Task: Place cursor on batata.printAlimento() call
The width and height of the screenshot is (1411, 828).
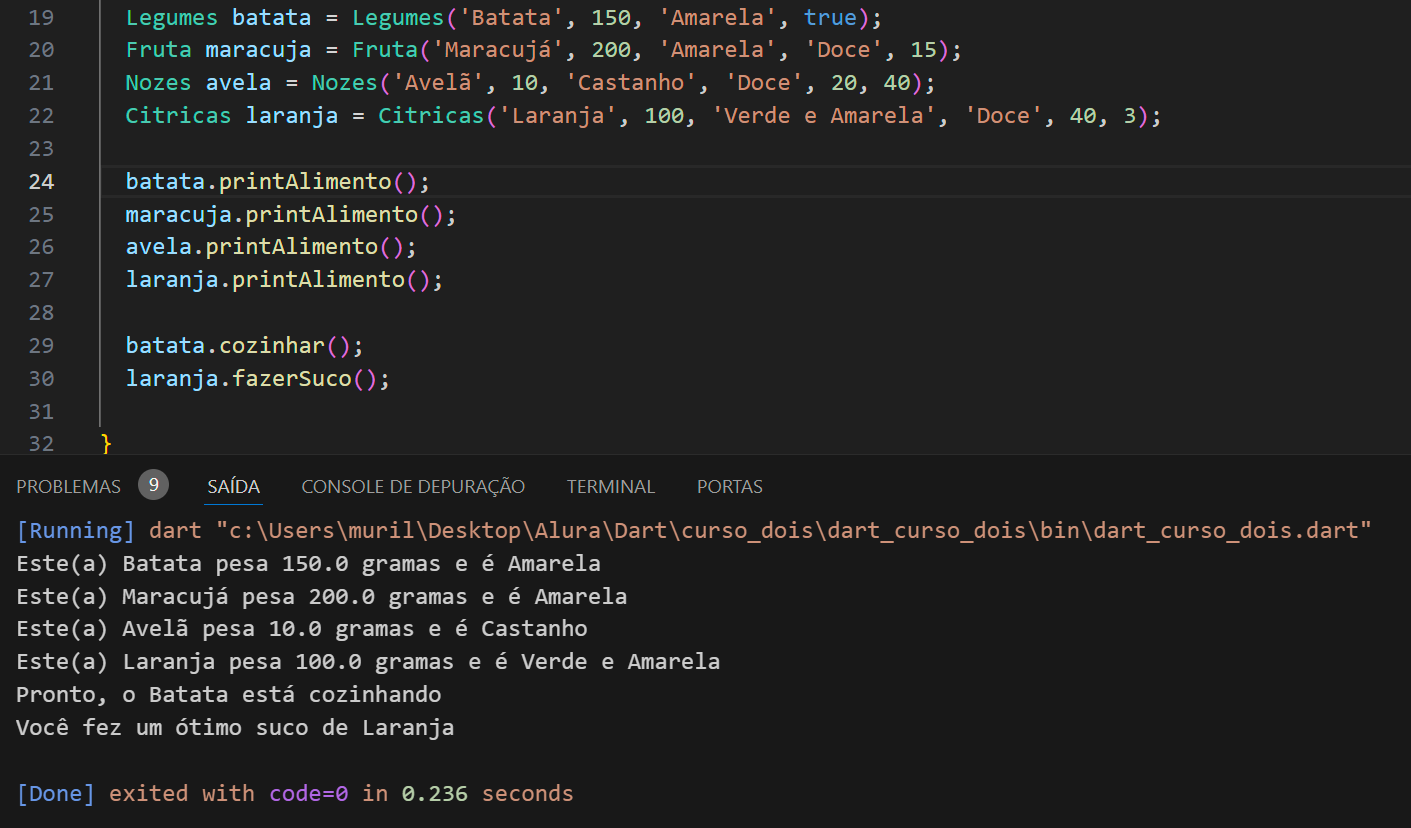Action: coord(277,182)
